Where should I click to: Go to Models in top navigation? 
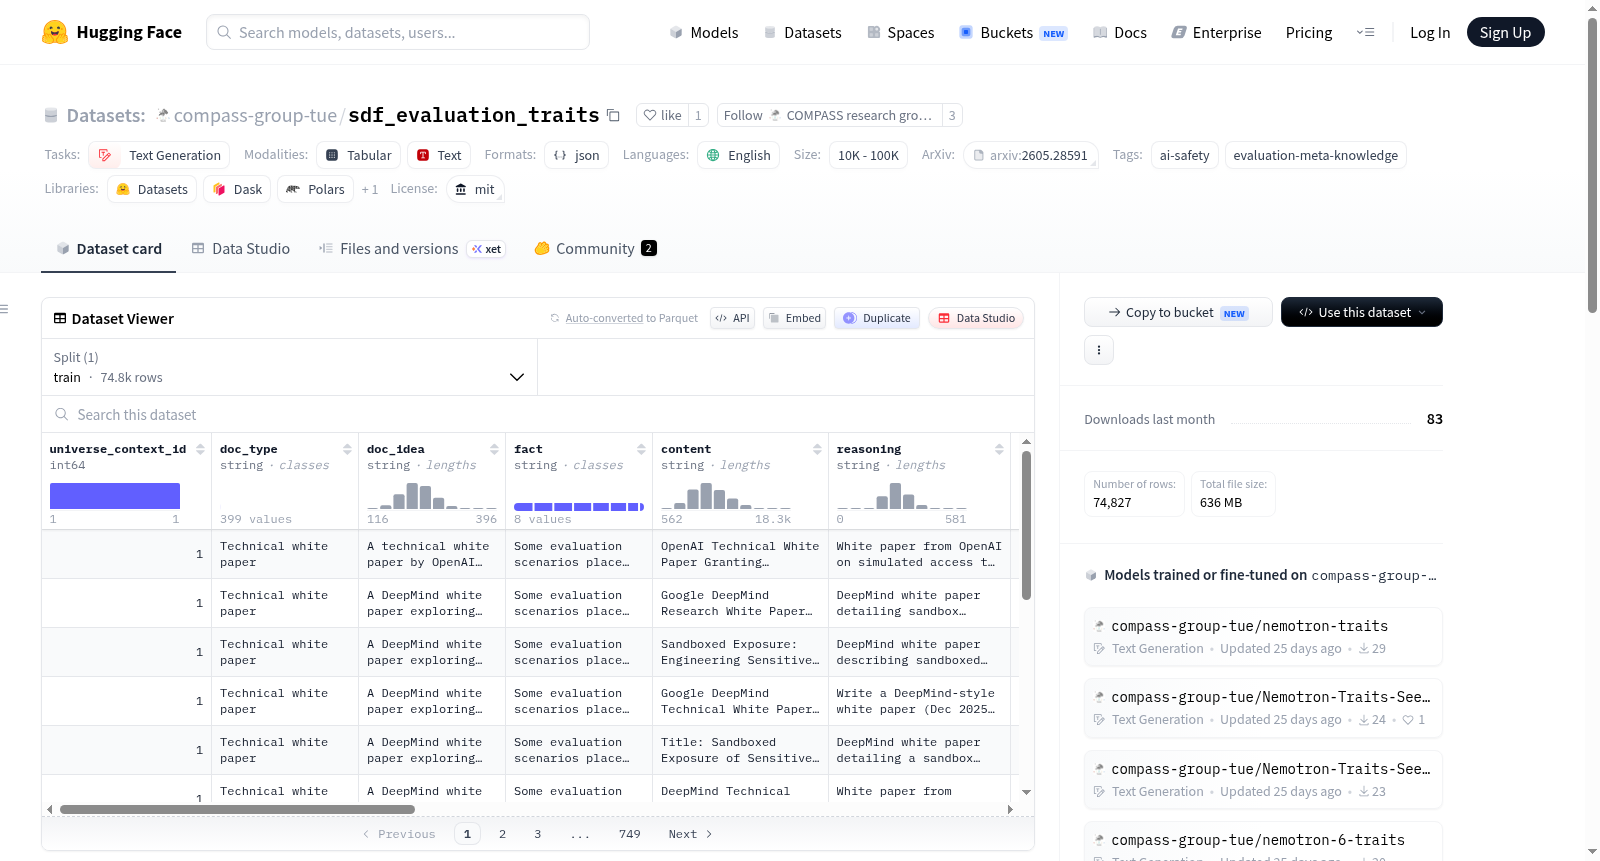pyautogui.click(x=704, y=32)
